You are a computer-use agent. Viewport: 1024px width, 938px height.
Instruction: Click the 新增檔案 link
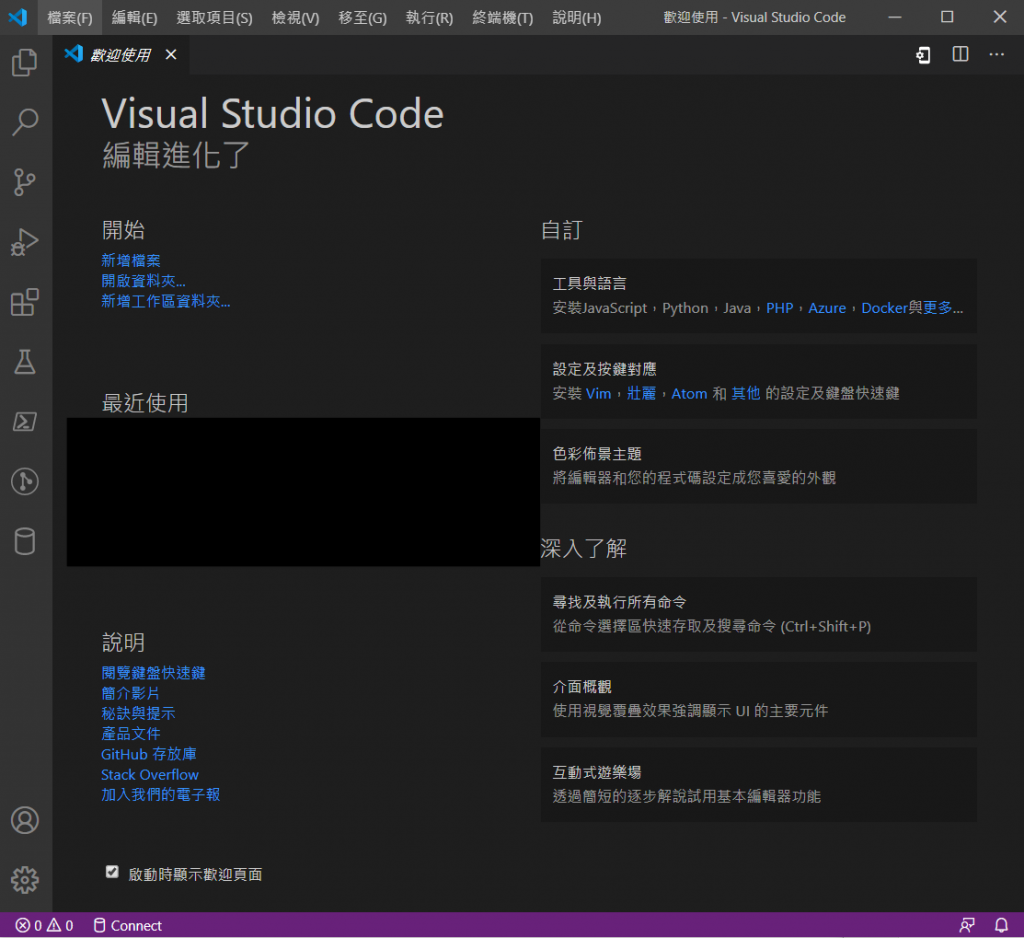(x=131, y=261)
